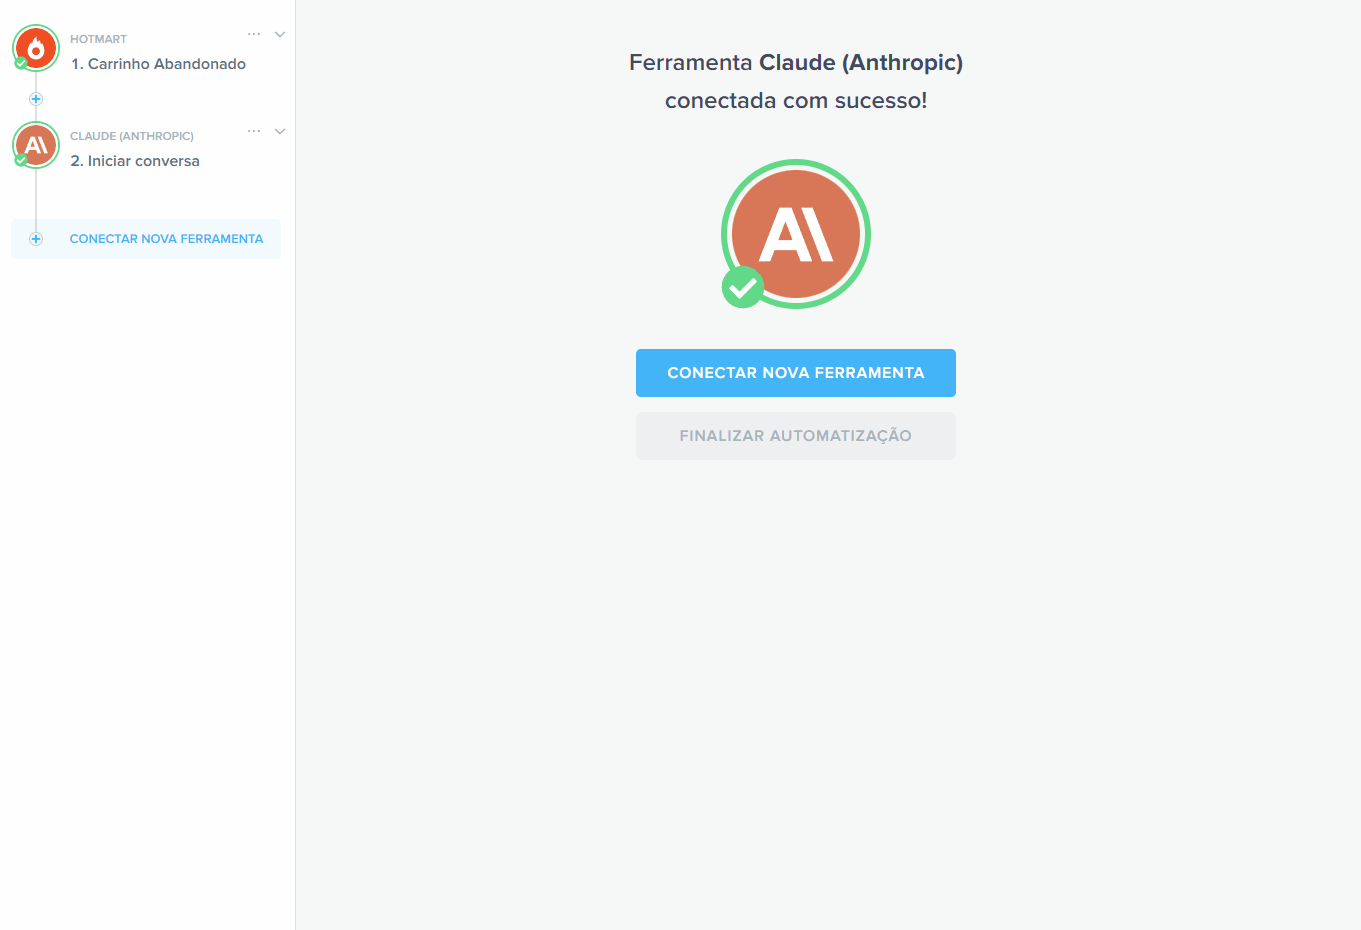1361x930 pixels.
Task: Open the three-dot menu for the Hotmart step
Action: pyautogui.click(x=254, y=34)
